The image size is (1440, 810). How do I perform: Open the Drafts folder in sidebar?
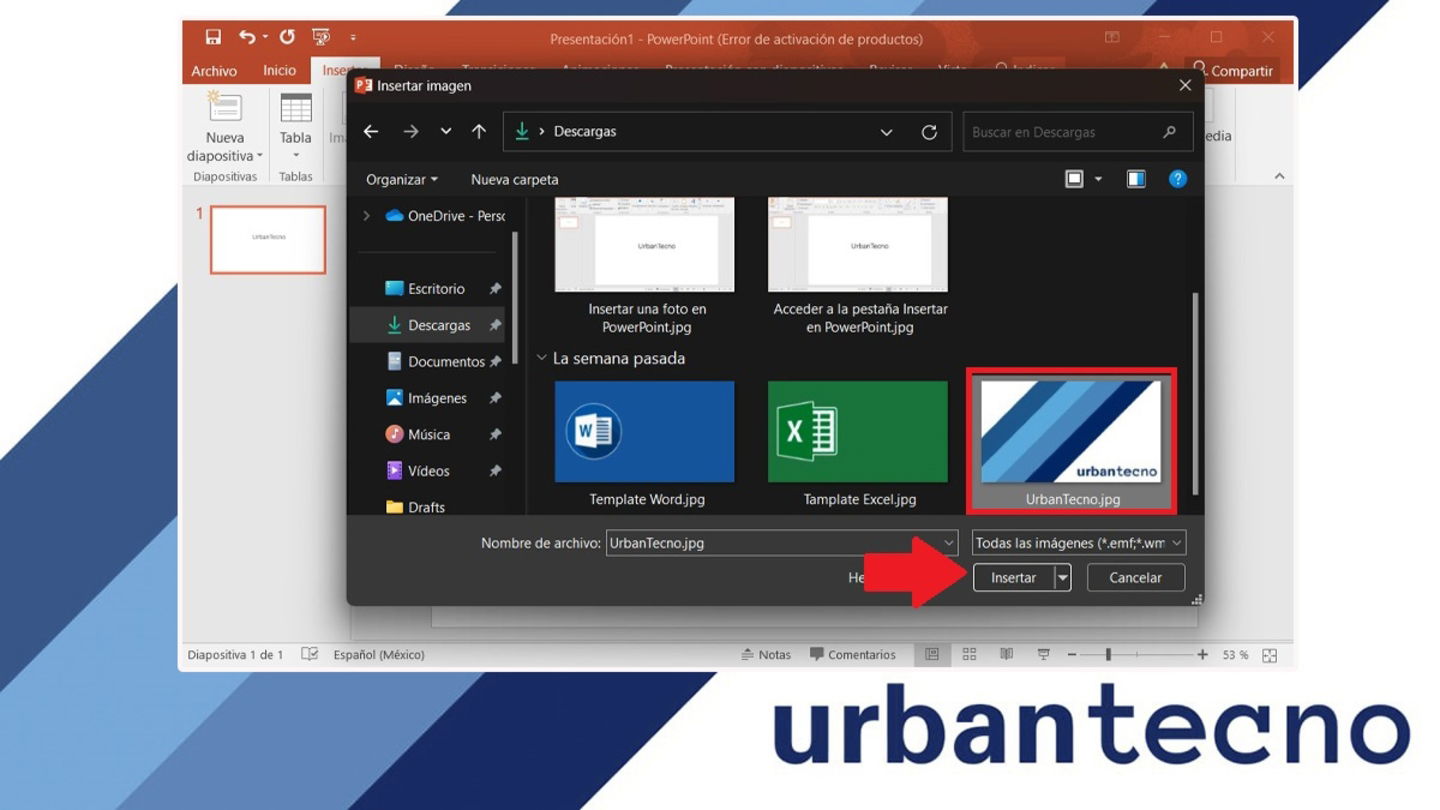[x=415, y=507]
